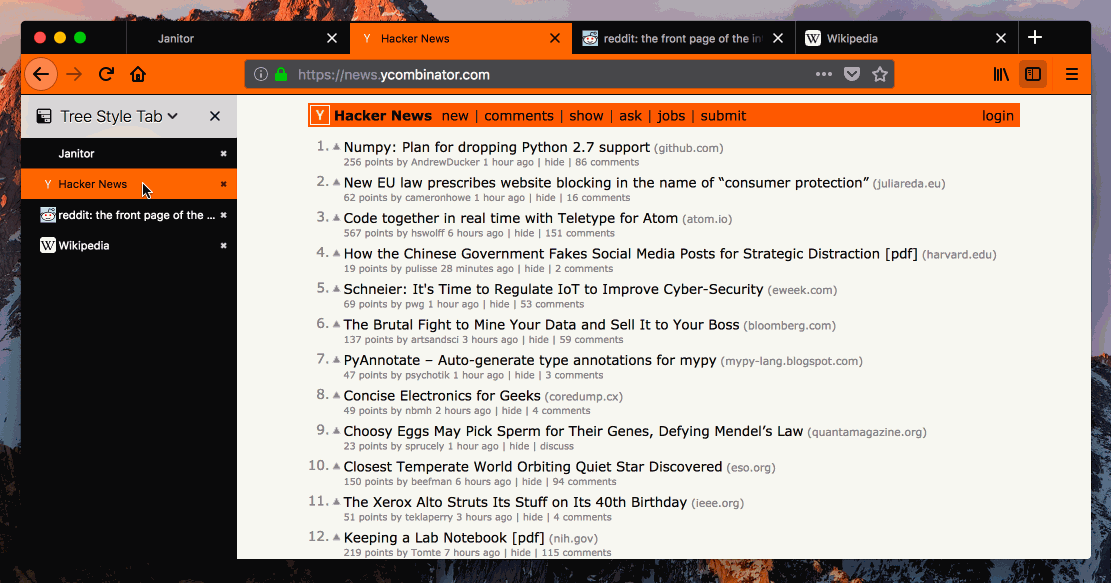Close Hacker News in the sidebar tree

(223, 184)
